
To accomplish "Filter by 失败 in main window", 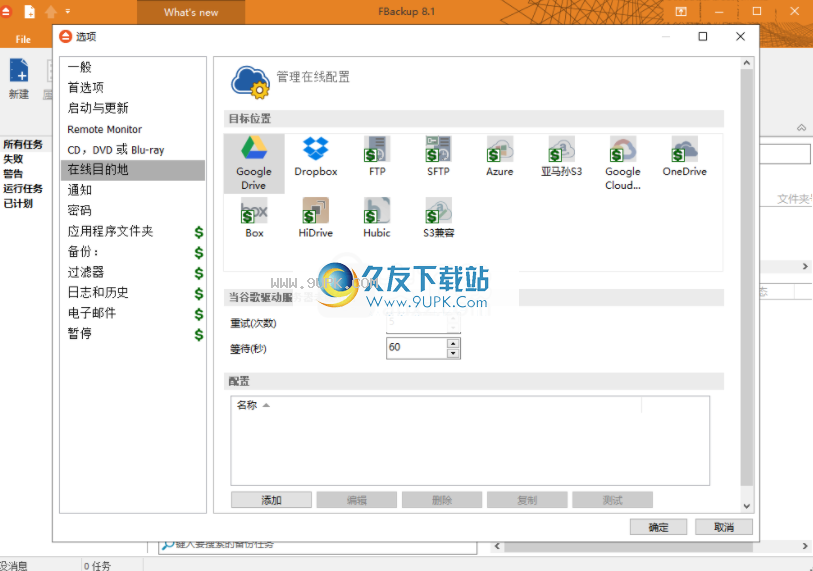I will click(x=13, y=159).
